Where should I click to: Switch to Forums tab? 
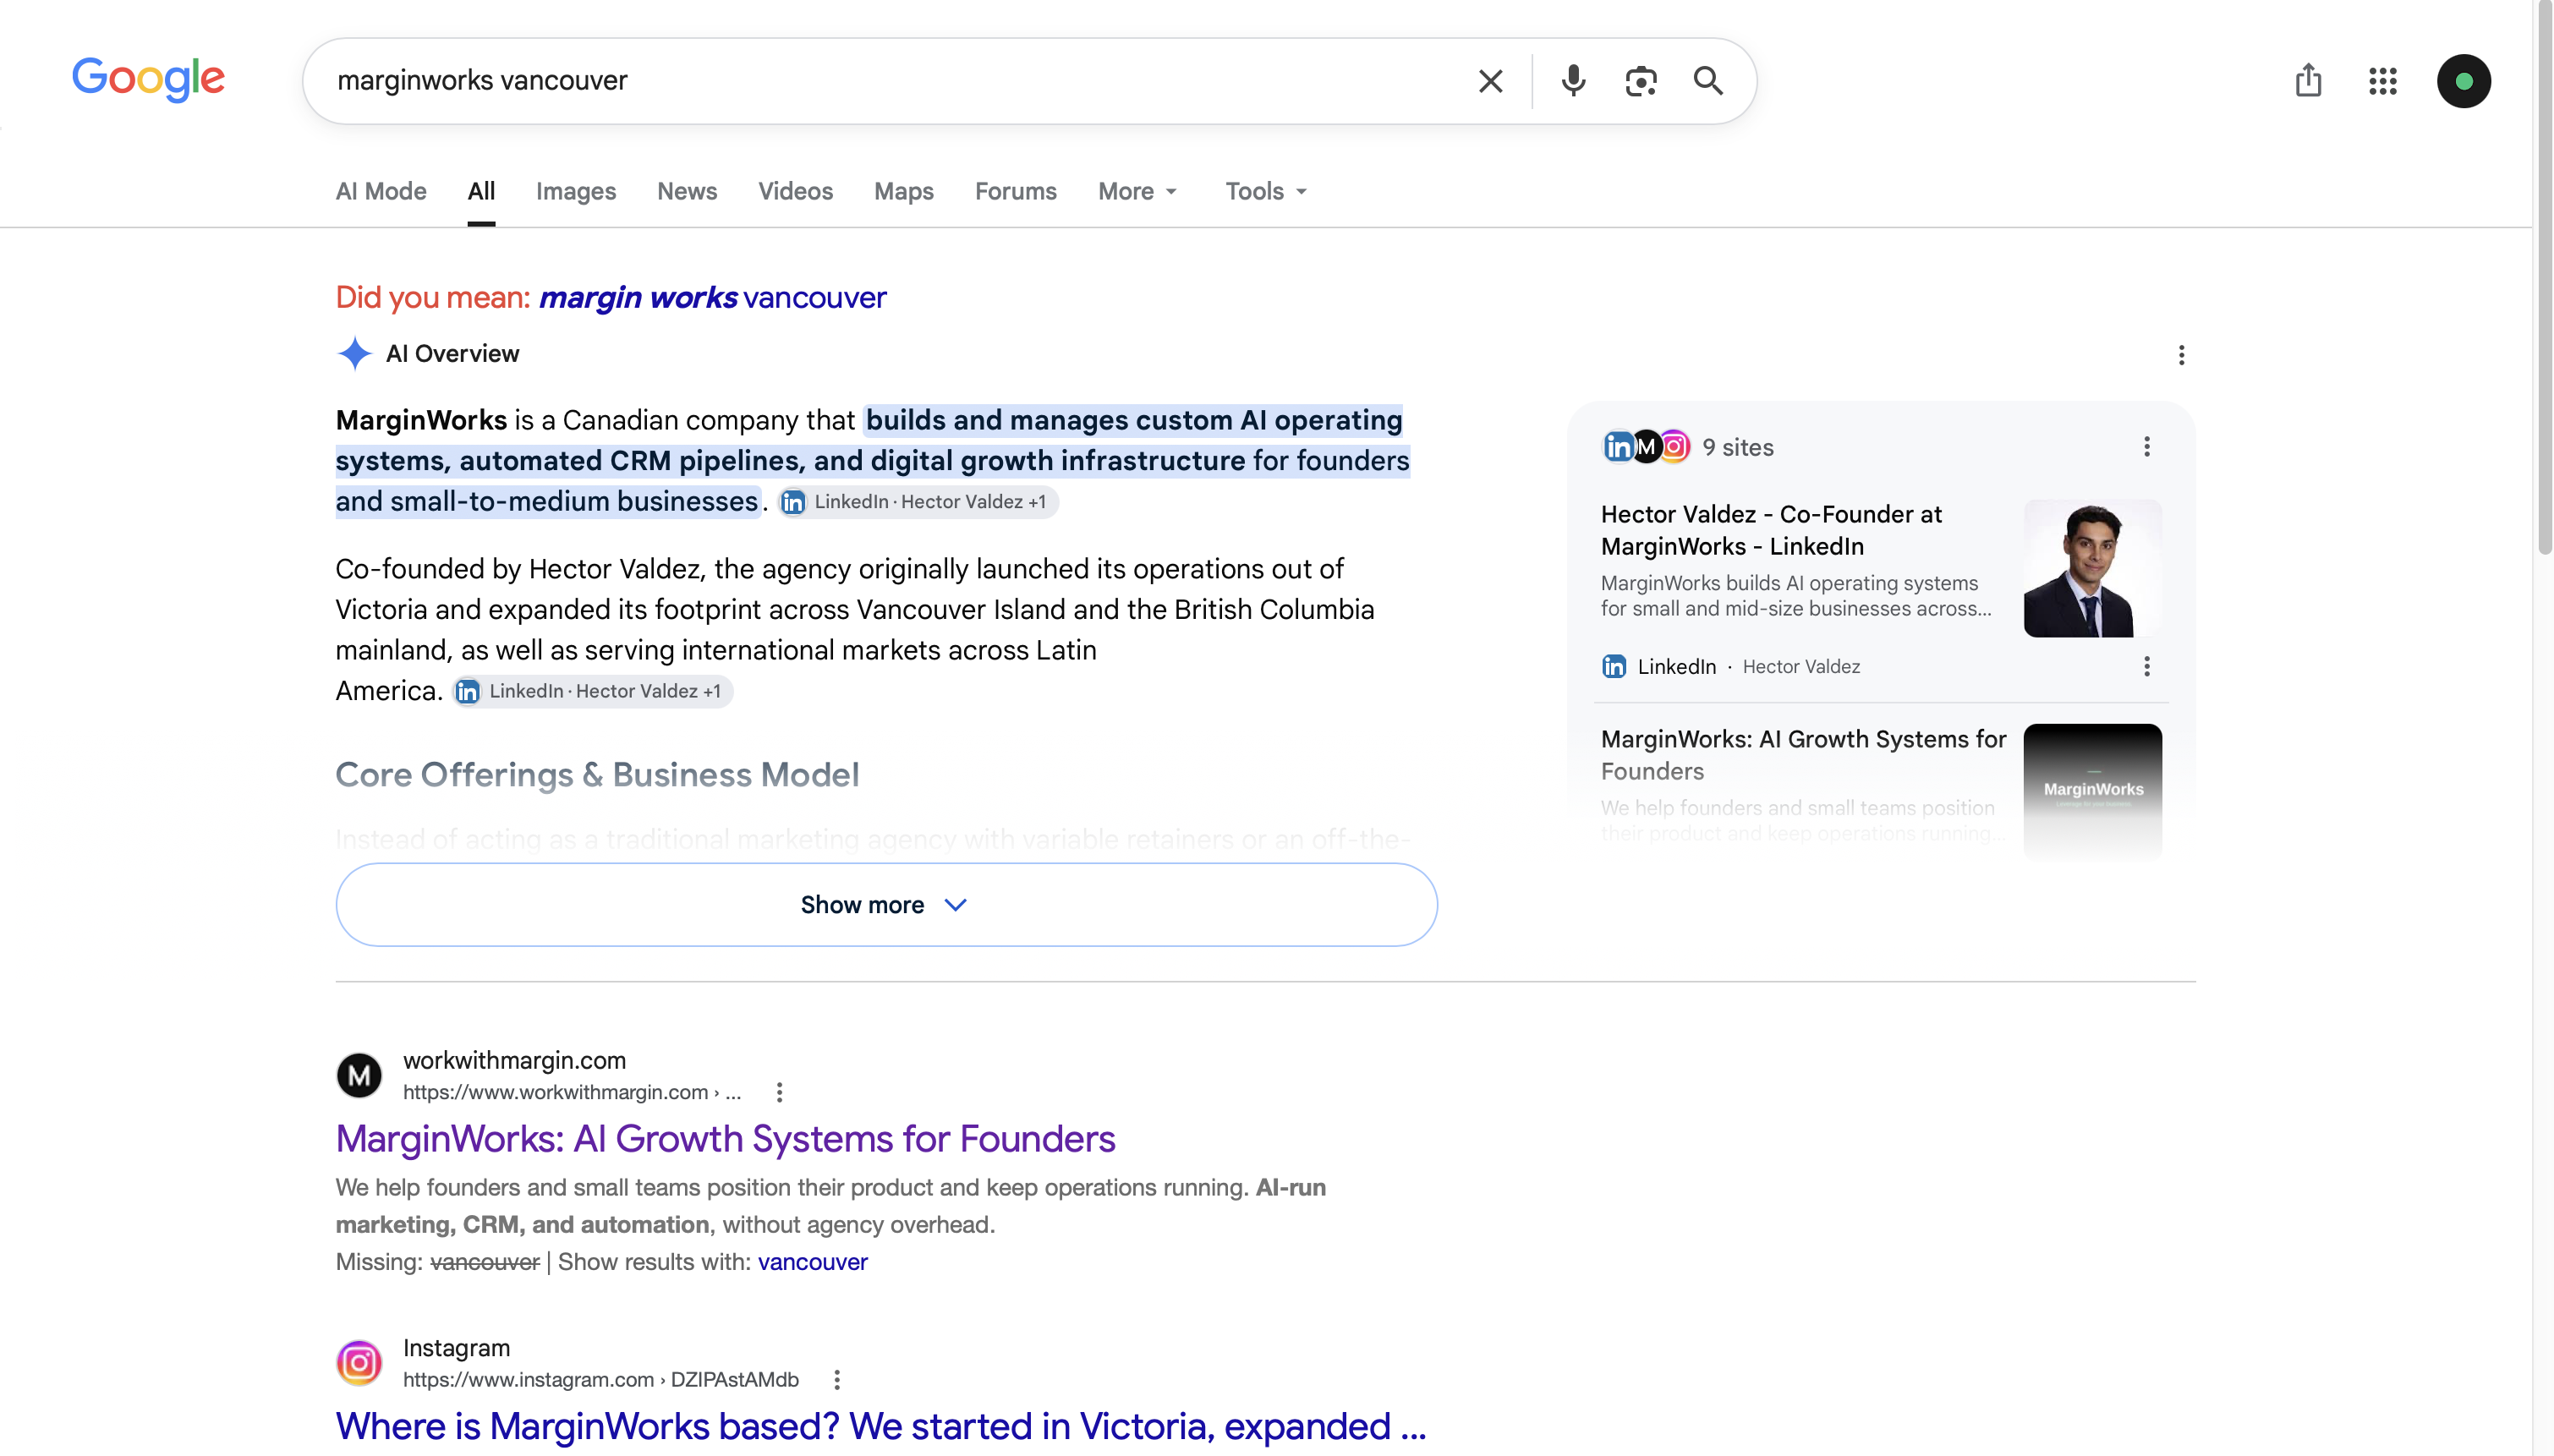tap(1015, 191)
